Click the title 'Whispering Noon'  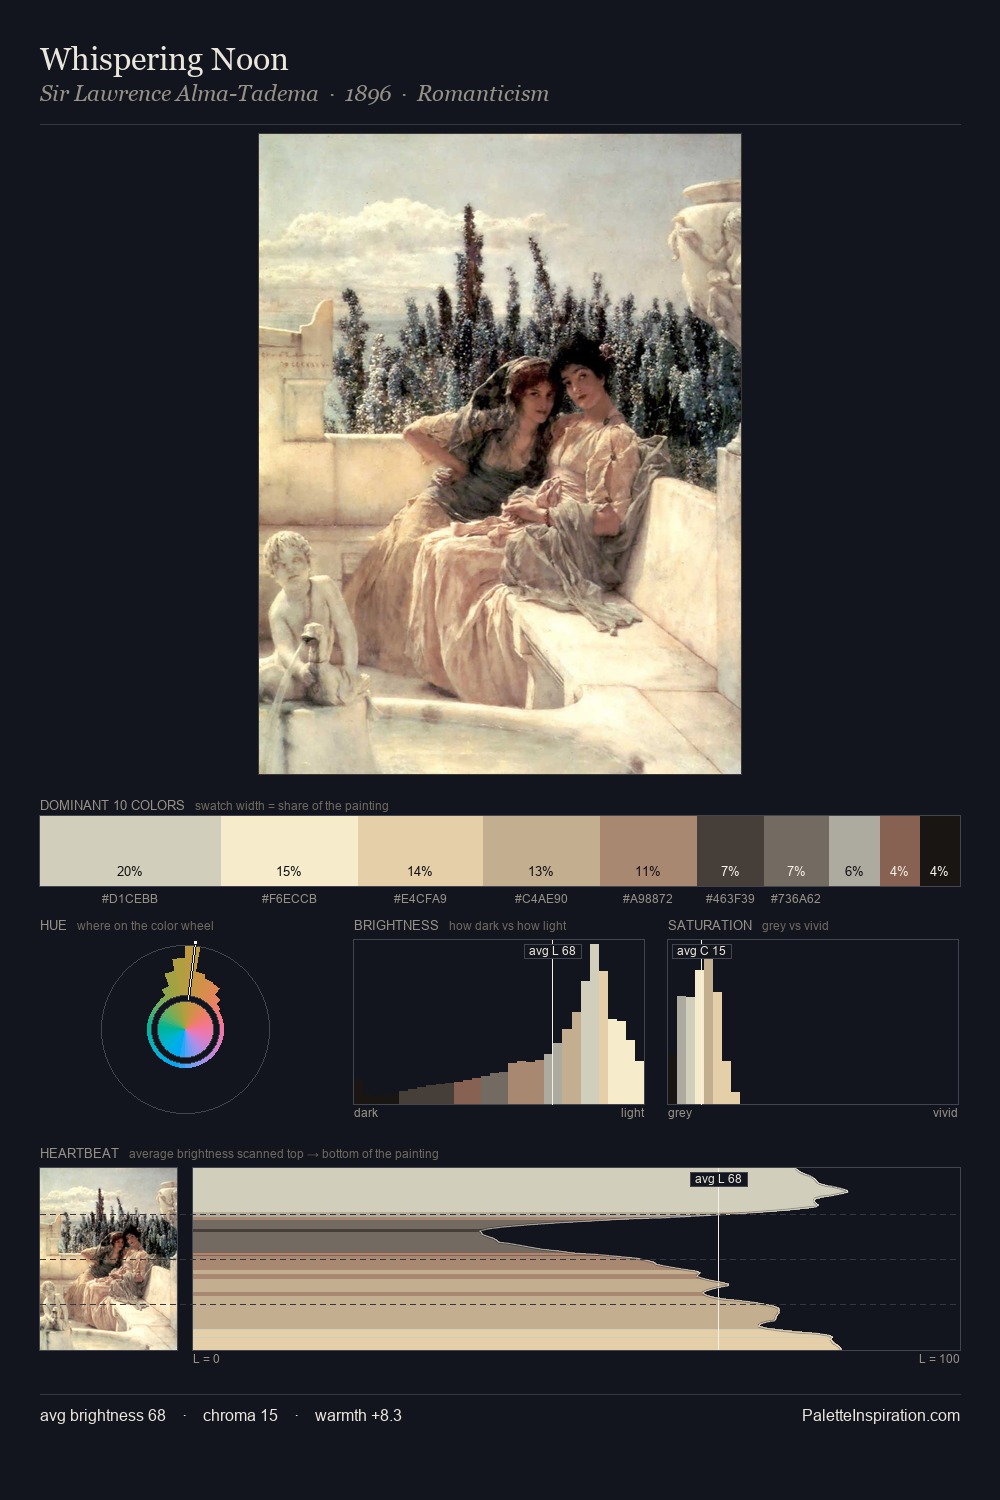(x=164, y=59)
